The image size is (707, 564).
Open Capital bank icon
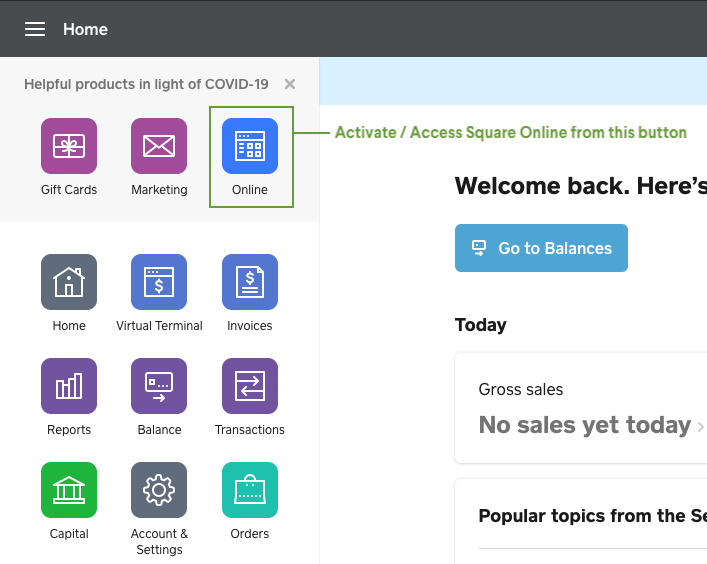point(69,490)
